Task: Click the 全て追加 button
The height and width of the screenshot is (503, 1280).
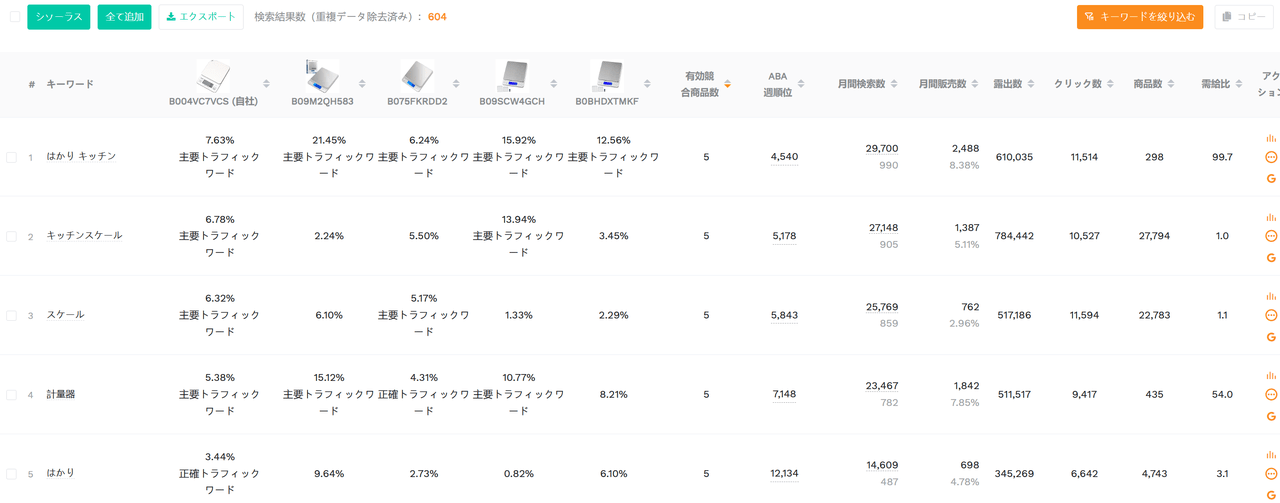Action: 124,17
